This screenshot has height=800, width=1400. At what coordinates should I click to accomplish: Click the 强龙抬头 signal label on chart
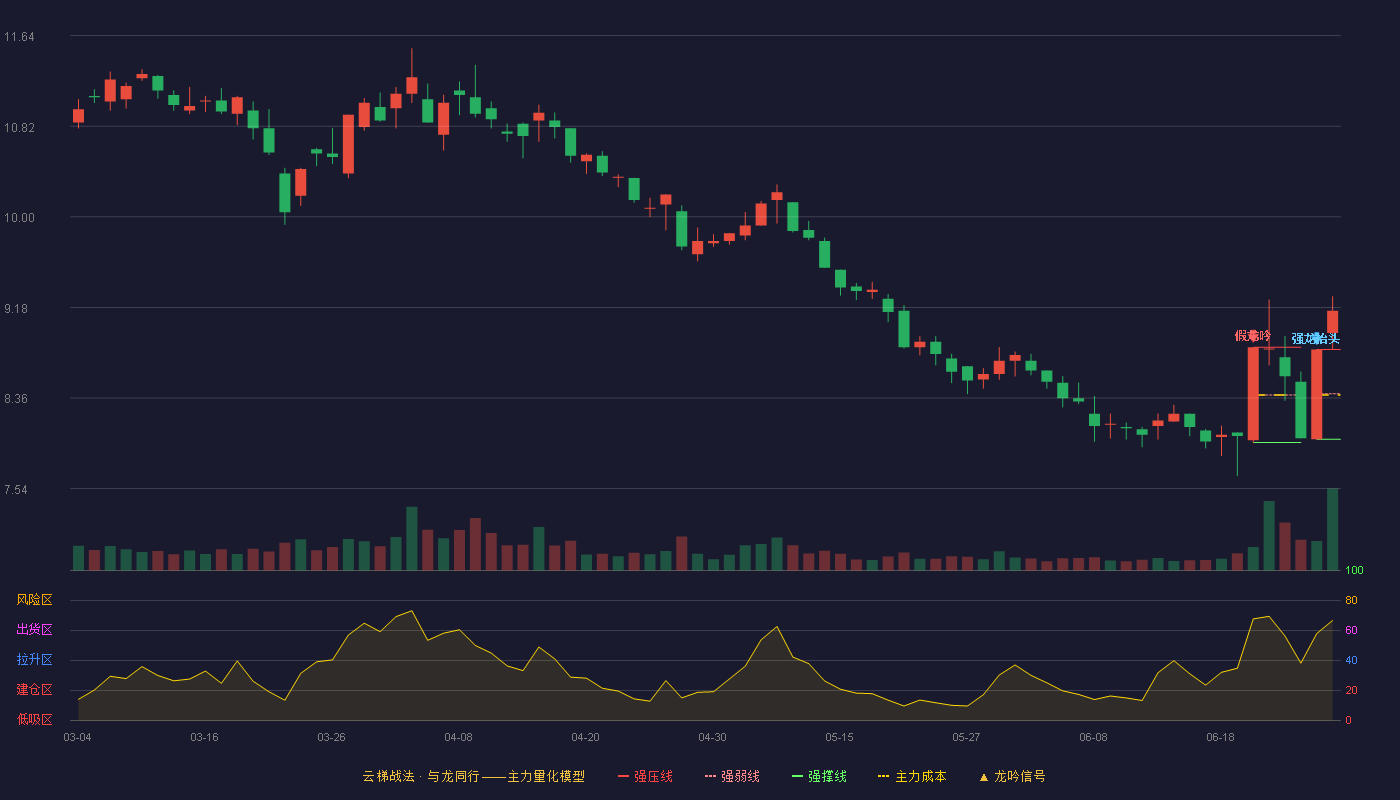[1315, 339]
